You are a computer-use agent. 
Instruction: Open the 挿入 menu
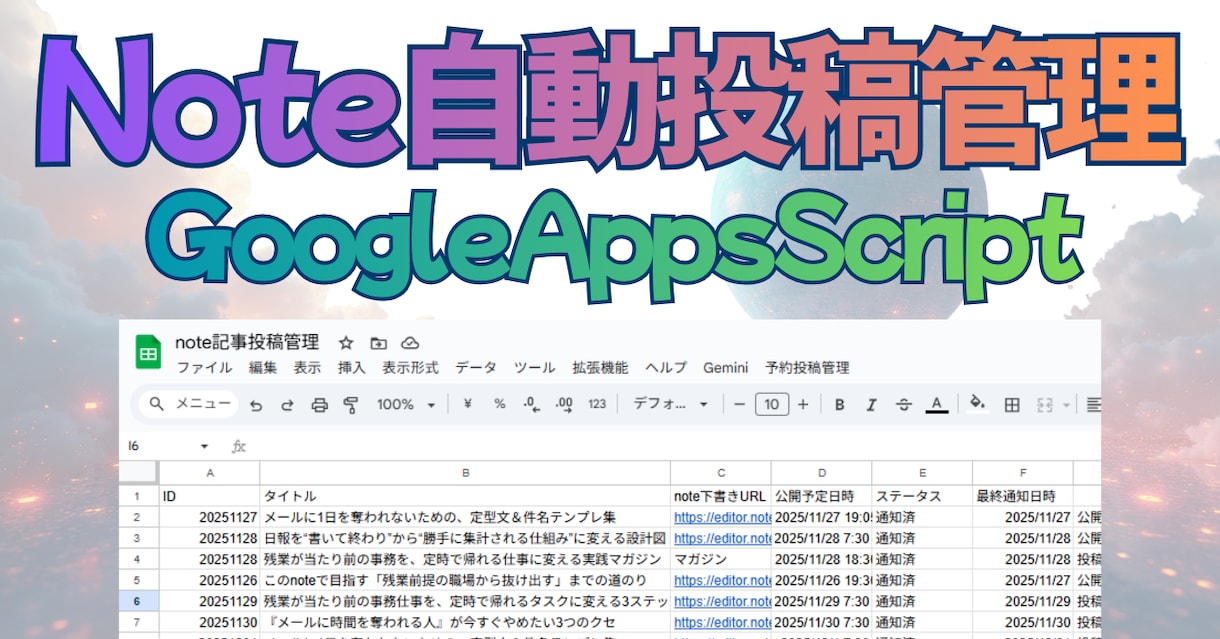352,368
